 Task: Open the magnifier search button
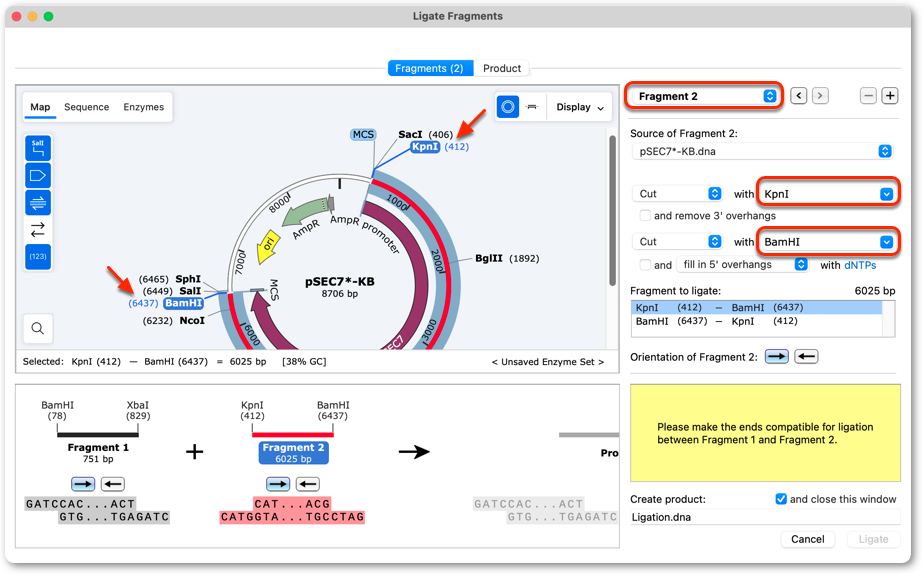tap(38, 328)
